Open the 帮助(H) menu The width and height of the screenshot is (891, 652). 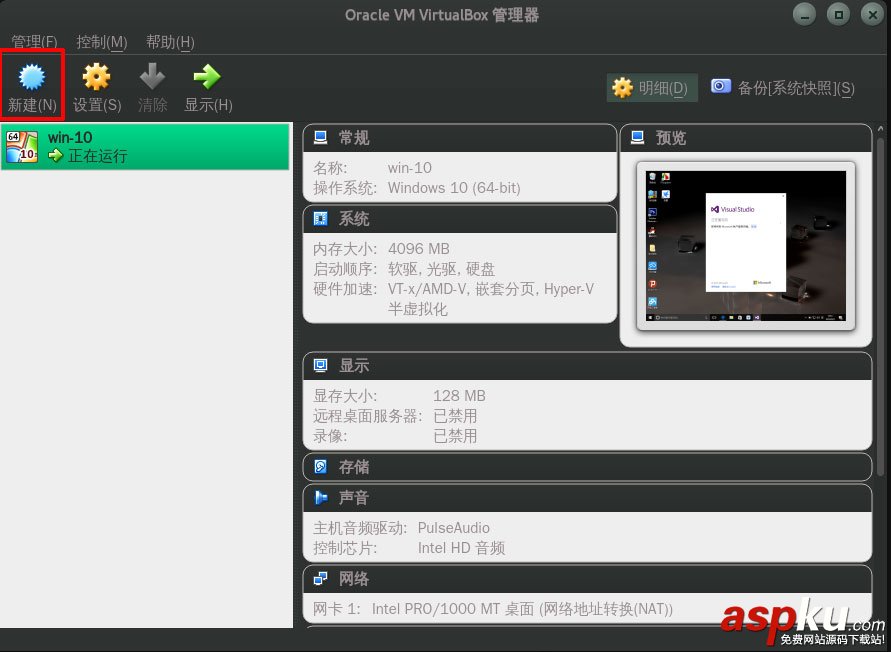click(168, 42)
